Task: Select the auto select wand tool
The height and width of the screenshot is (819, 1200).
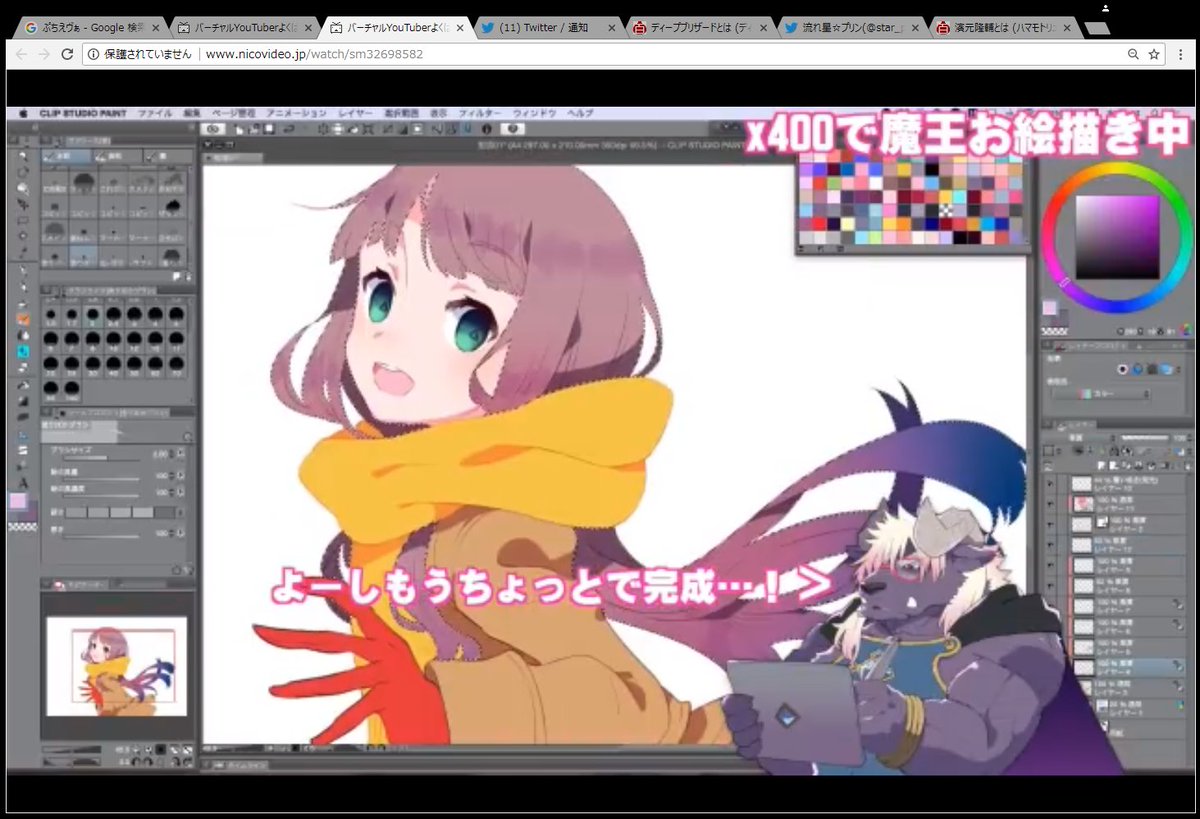Action: tap(22, 236)
